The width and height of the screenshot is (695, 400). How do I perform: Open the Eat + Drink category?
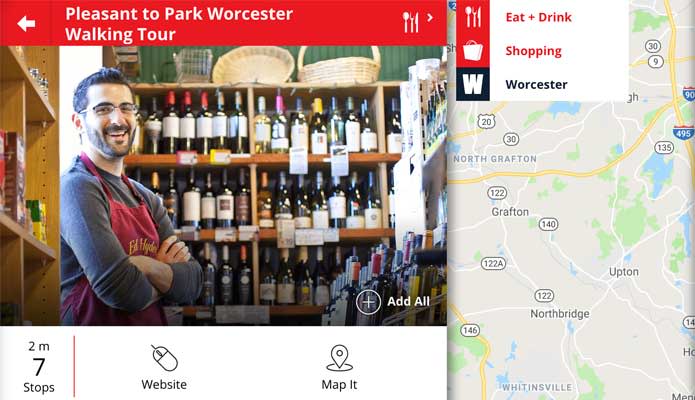tap(539, 17)
